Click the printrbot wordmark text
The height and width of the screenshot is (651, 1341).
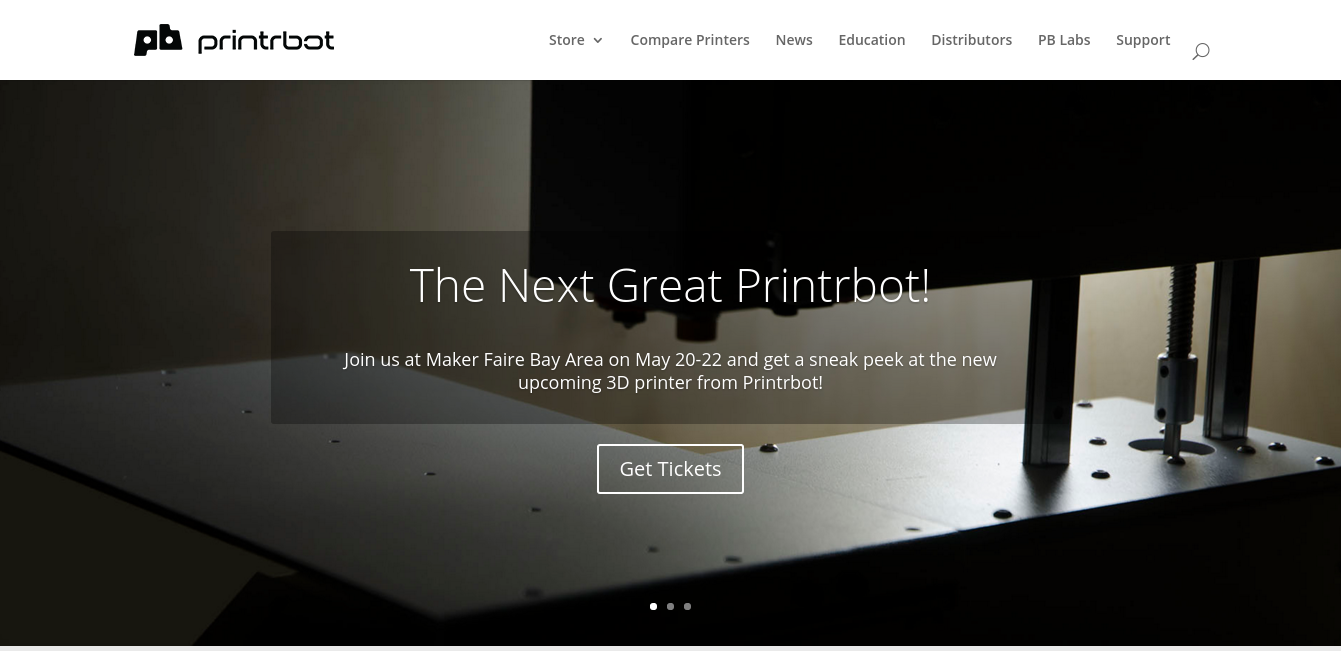pyautogui.click(x=266, y=41)
